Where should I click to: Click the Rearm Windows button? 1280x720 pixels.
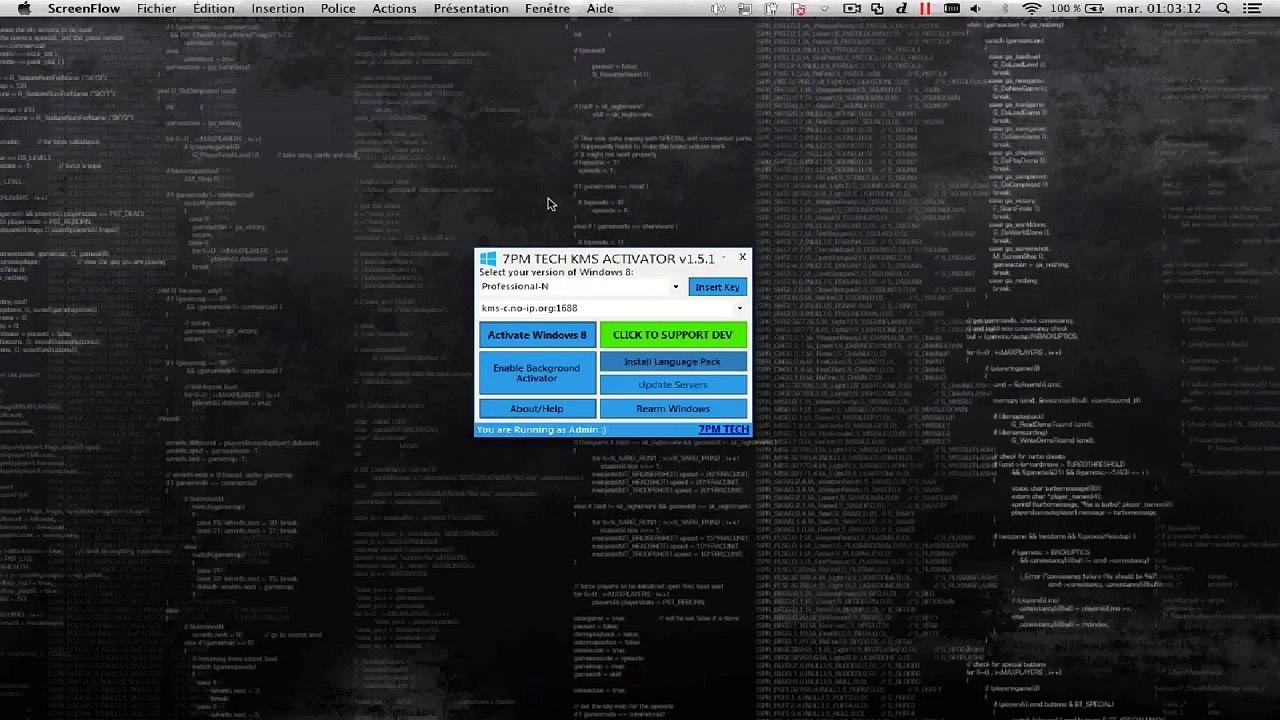[x=672, y=409]
